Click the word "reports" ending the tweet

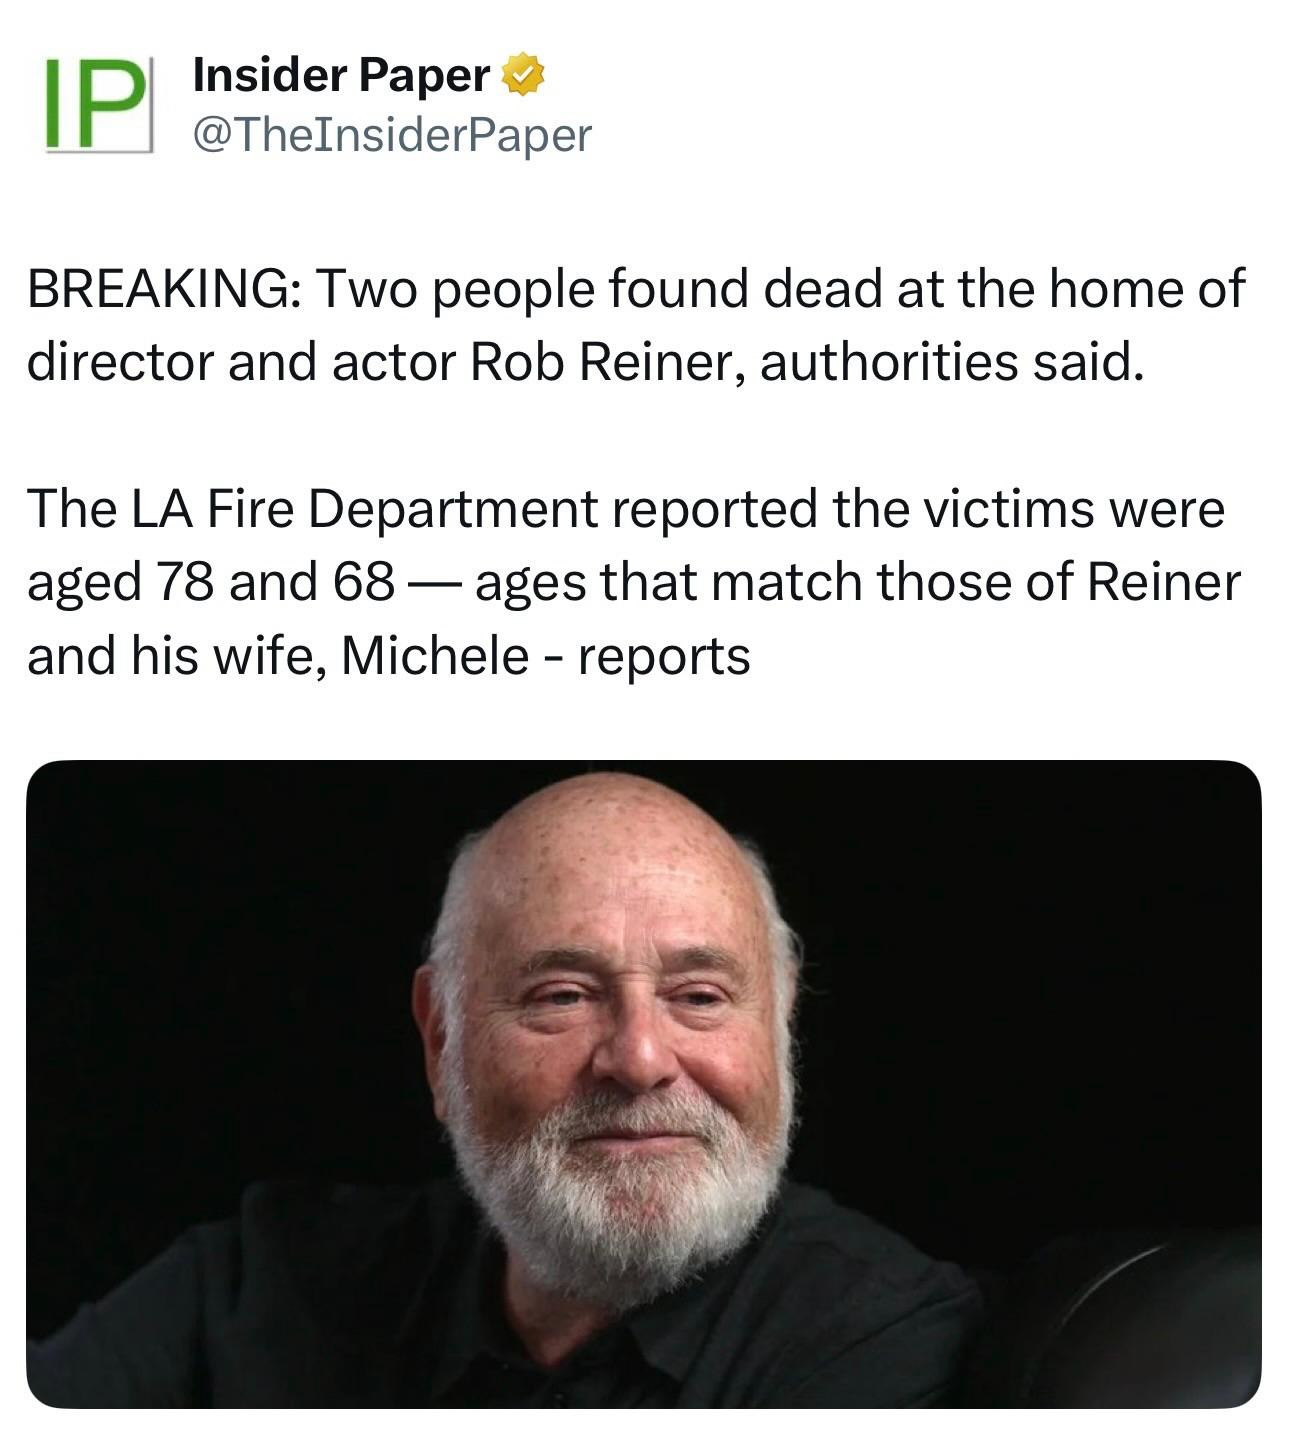coord(664,656)
